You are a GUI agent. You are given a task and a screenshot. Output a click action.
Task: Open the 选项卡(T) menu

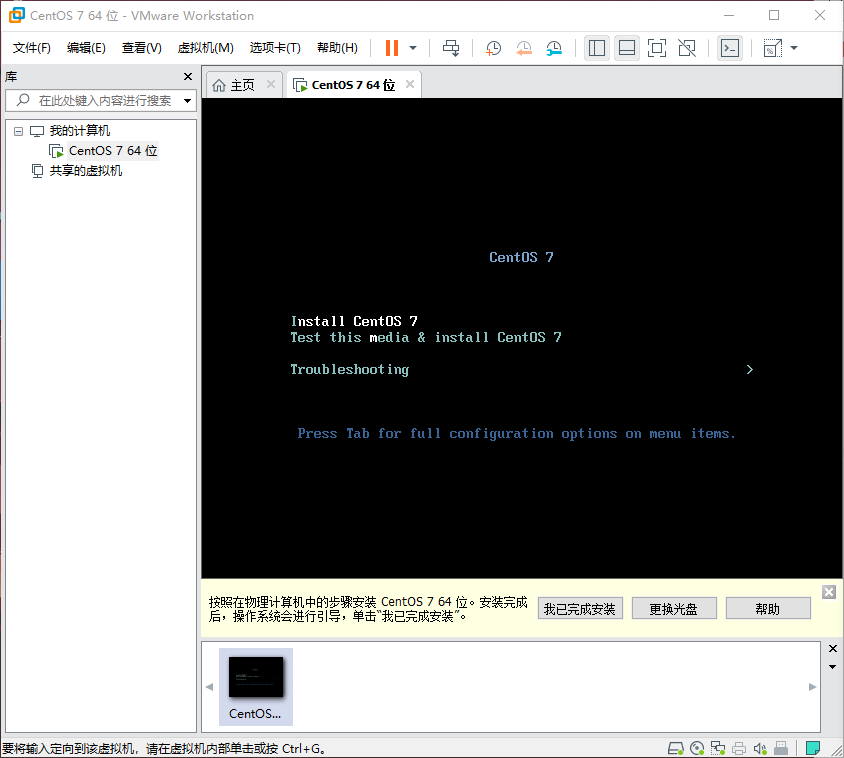coord(275,48)
